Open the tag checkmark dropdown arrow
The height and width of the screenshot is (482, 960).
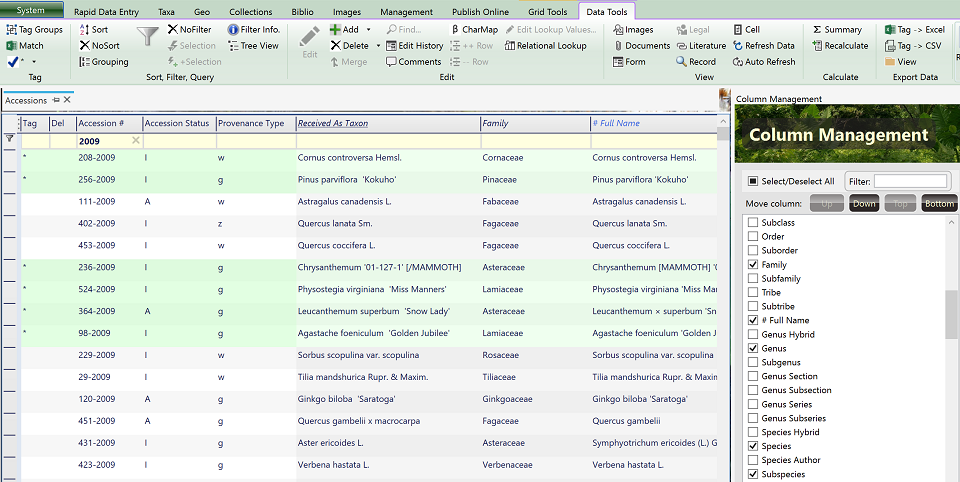34,61
